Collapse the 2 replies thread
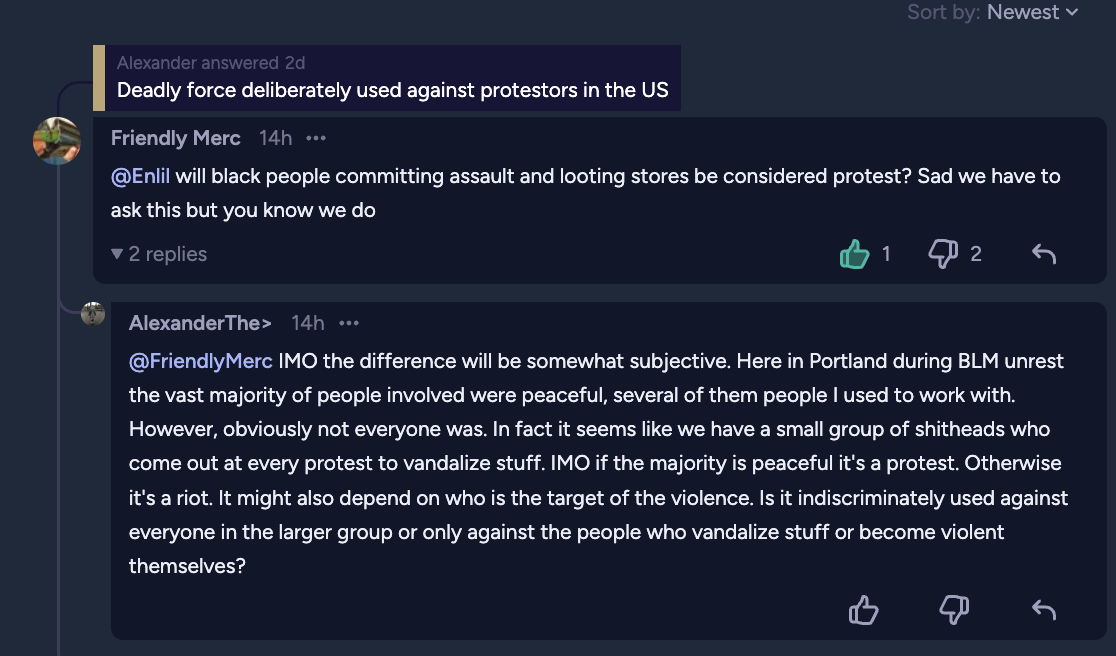Screen dimensions: 1116x656 pos(159,254)
